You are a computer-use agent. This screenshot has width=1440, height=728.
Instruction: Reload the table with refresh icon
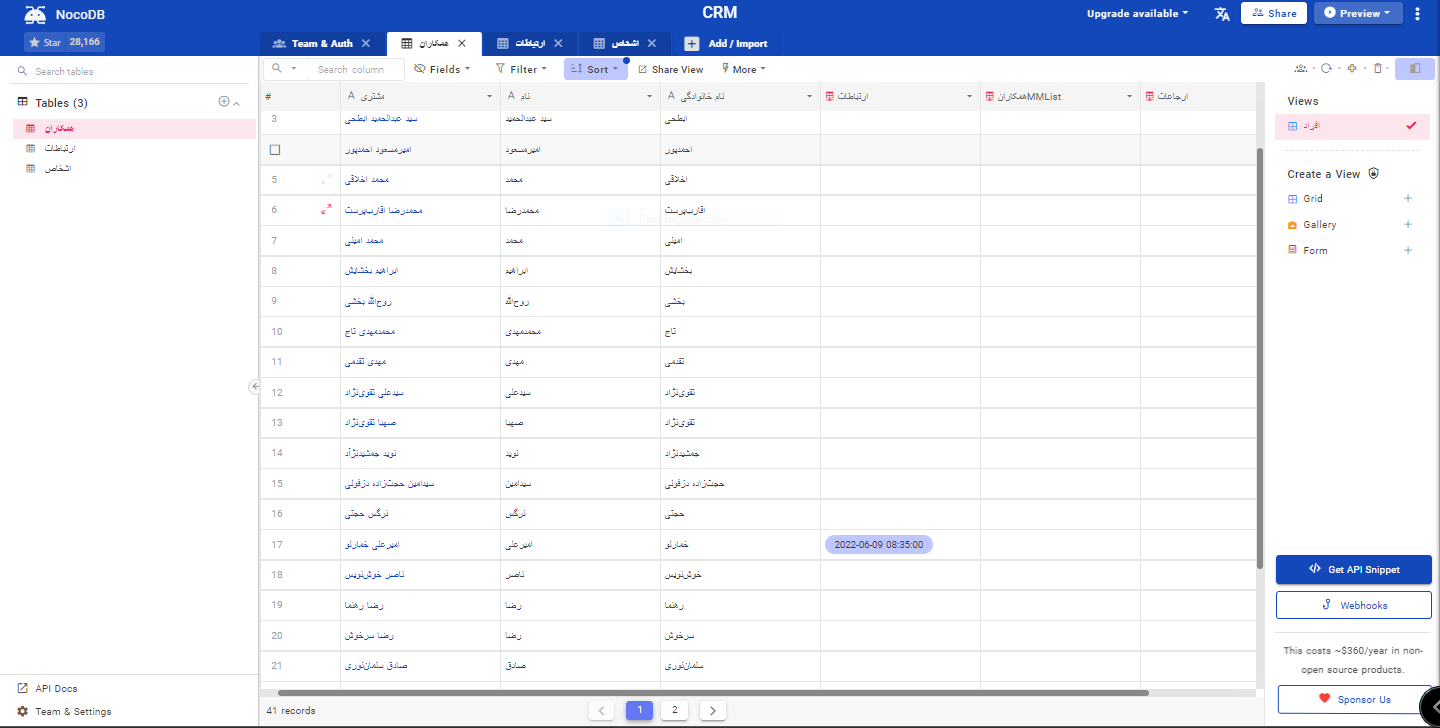[1326, 69]
